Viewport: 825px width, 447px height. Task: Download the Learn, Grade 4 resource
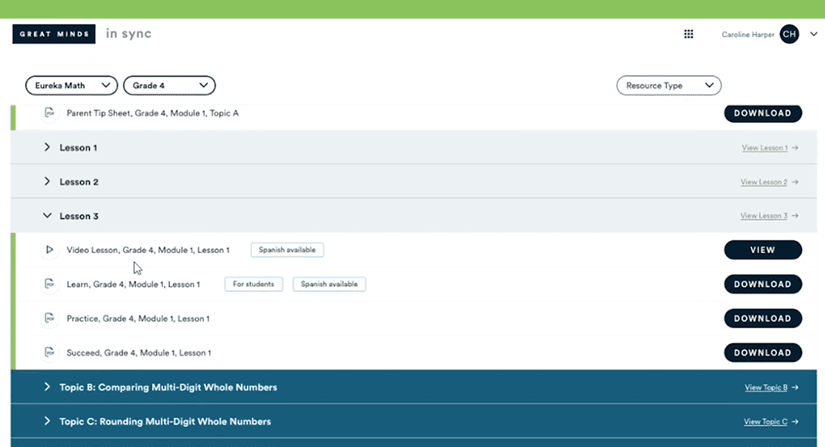coord(763,284)
